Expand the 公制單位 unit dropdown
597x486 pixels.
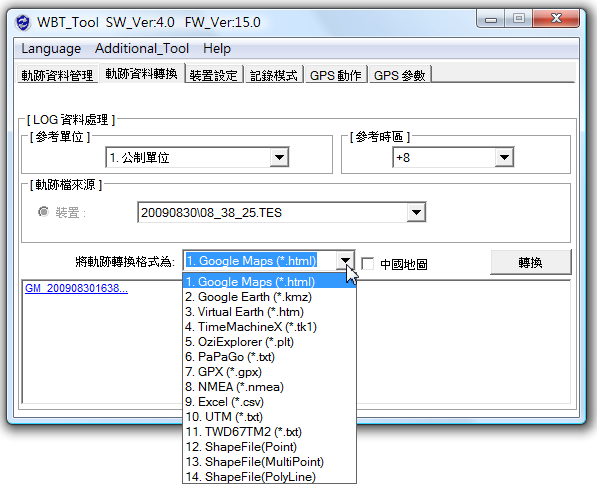click(x=279, y=157)
